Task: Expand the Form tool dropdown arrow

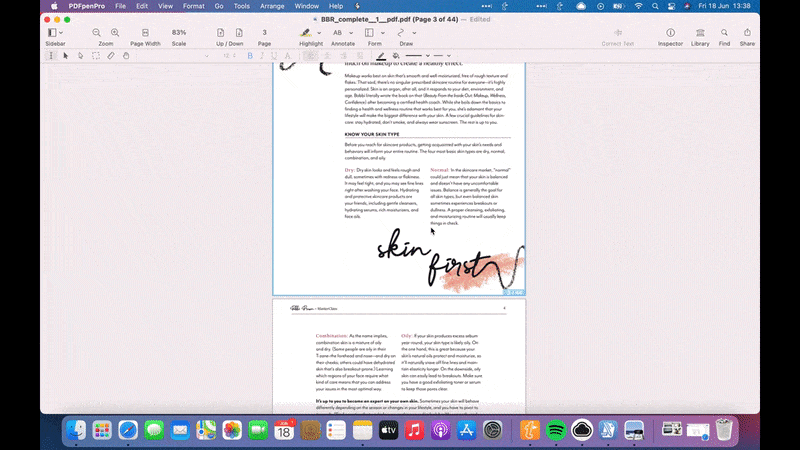Action: coord(383,33)
